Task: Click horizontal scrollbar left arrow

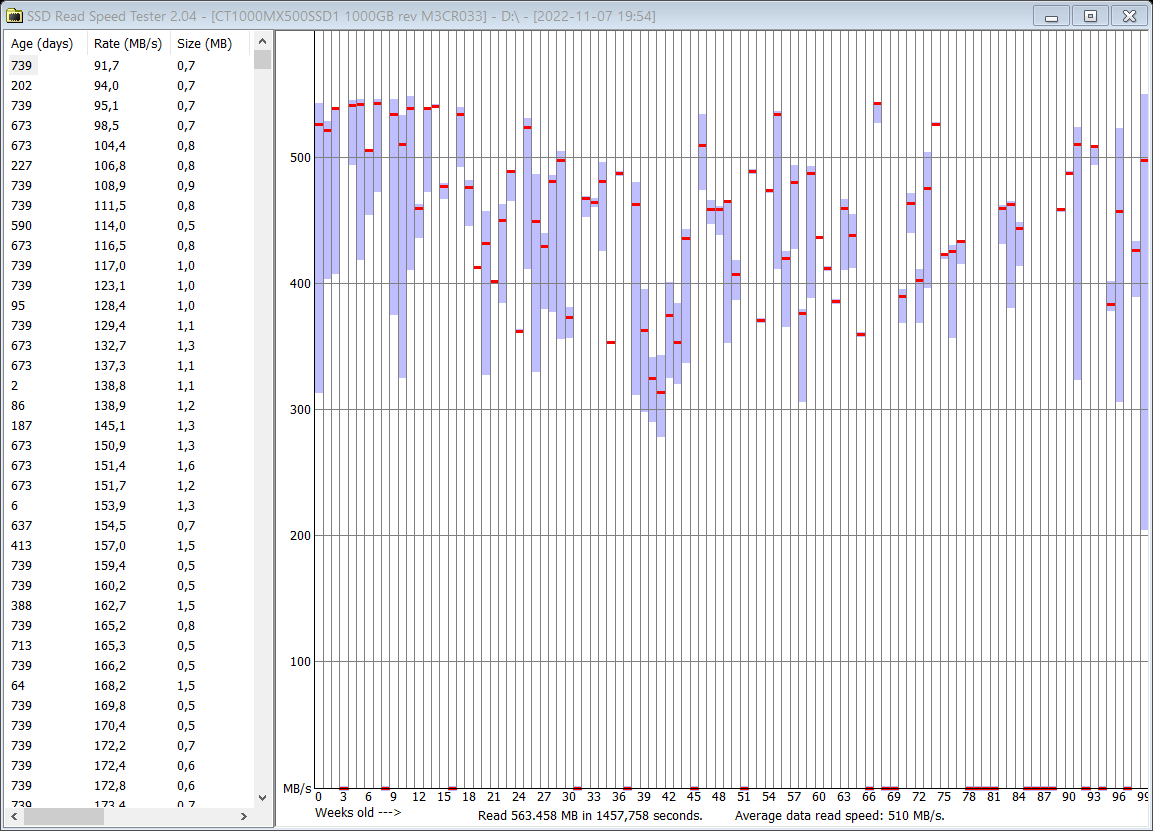Action: 14,816
